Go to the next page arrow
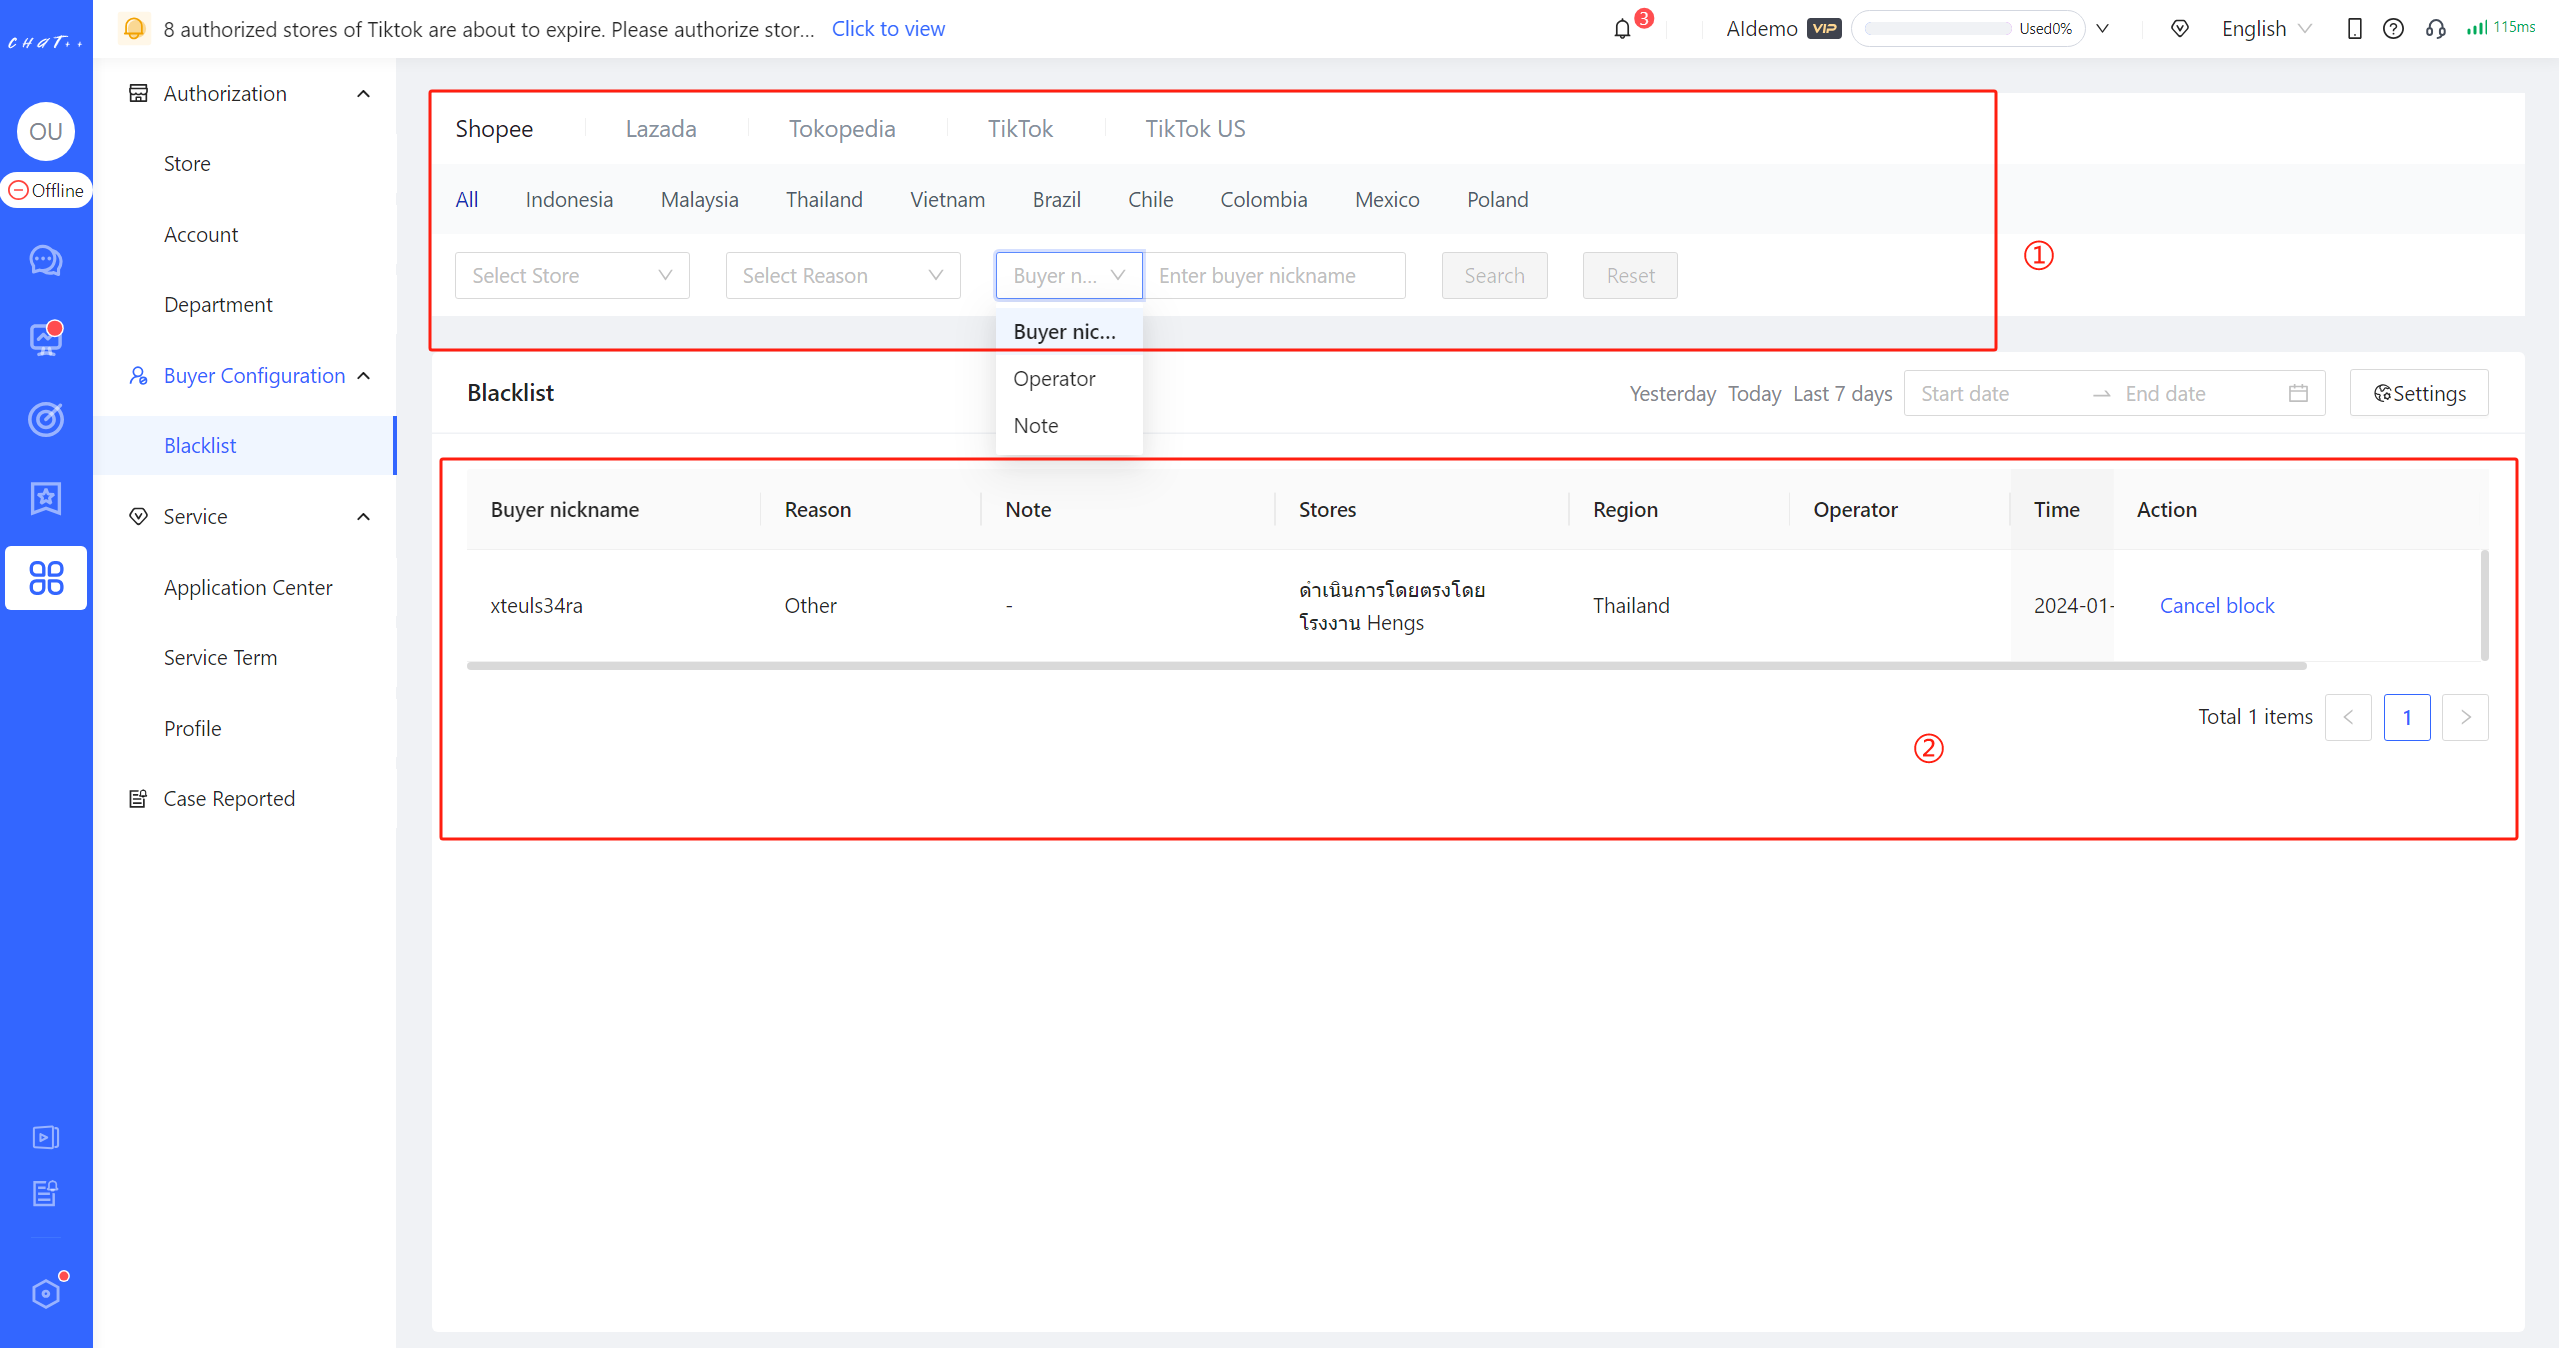 click(x=2465, y=717)
